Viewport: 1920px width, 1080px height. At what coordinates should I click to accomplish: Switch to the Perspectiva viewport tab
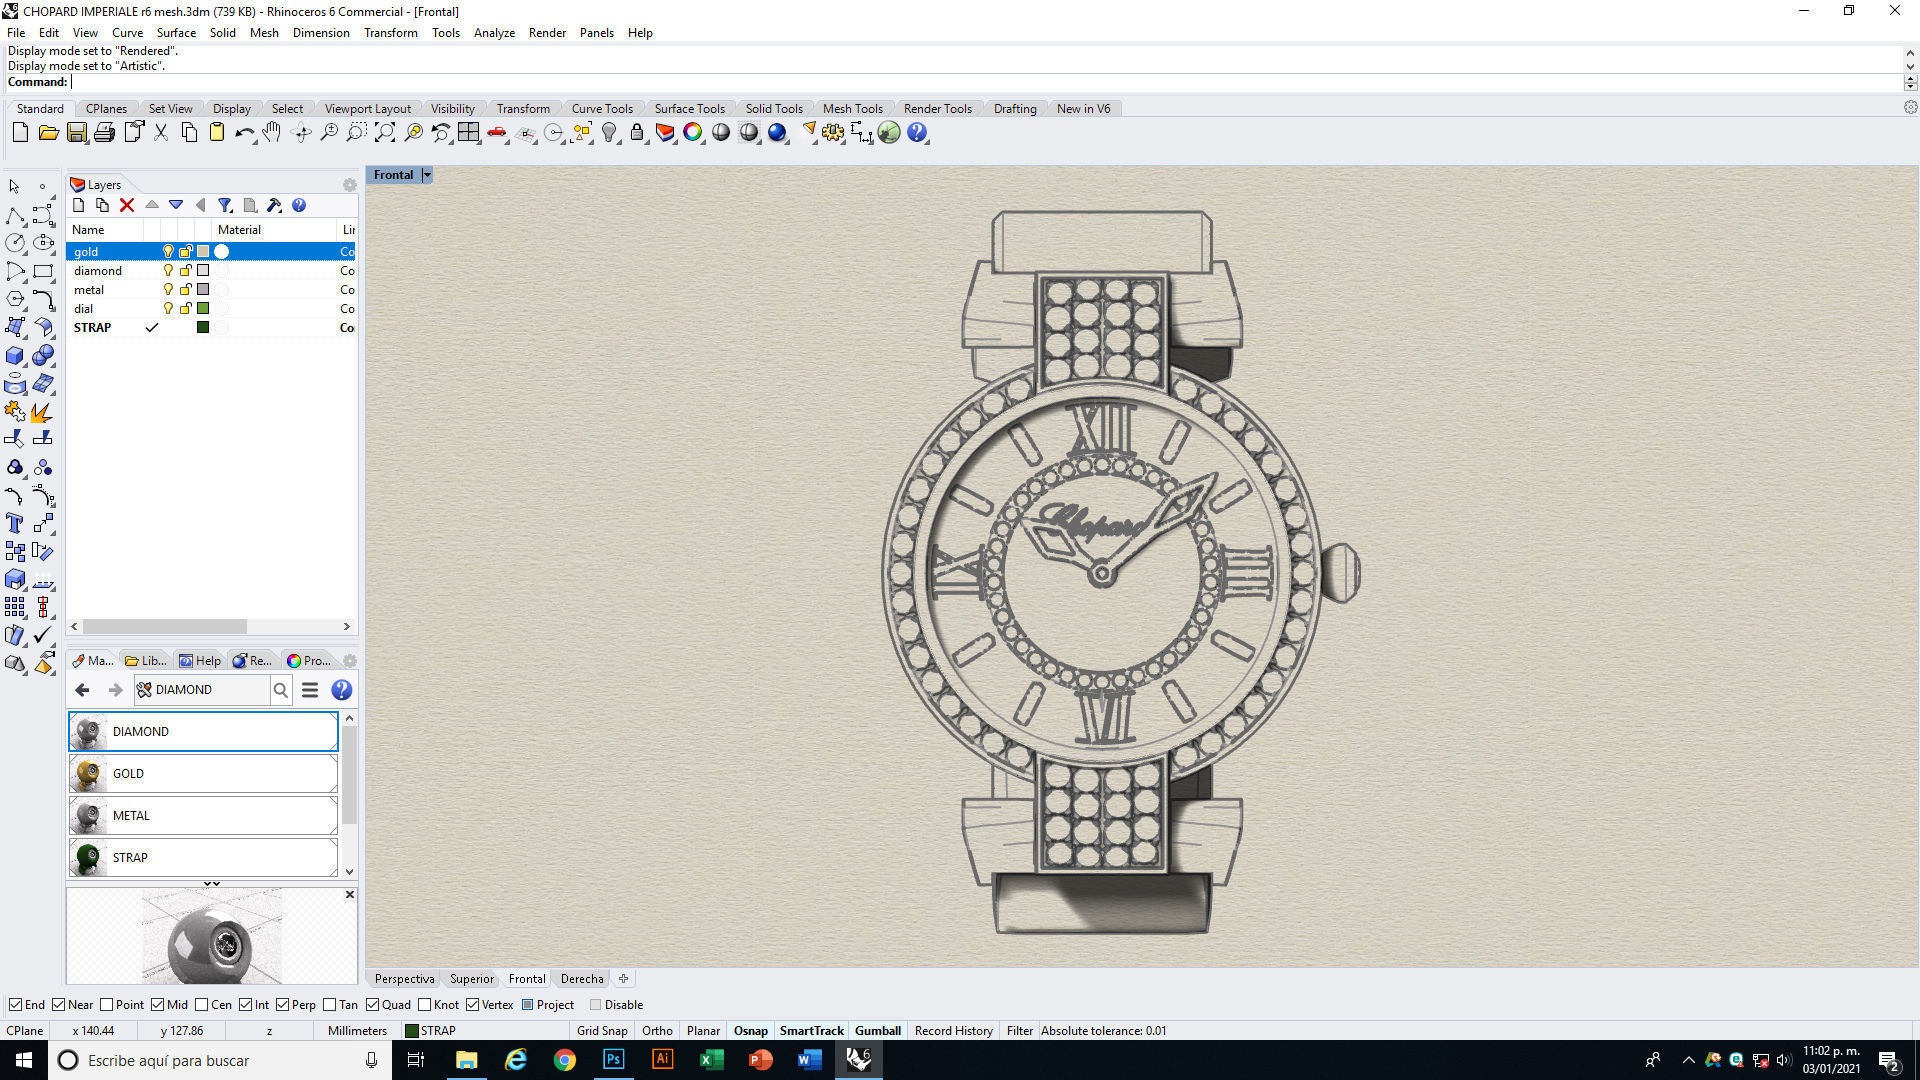(404, 979)
